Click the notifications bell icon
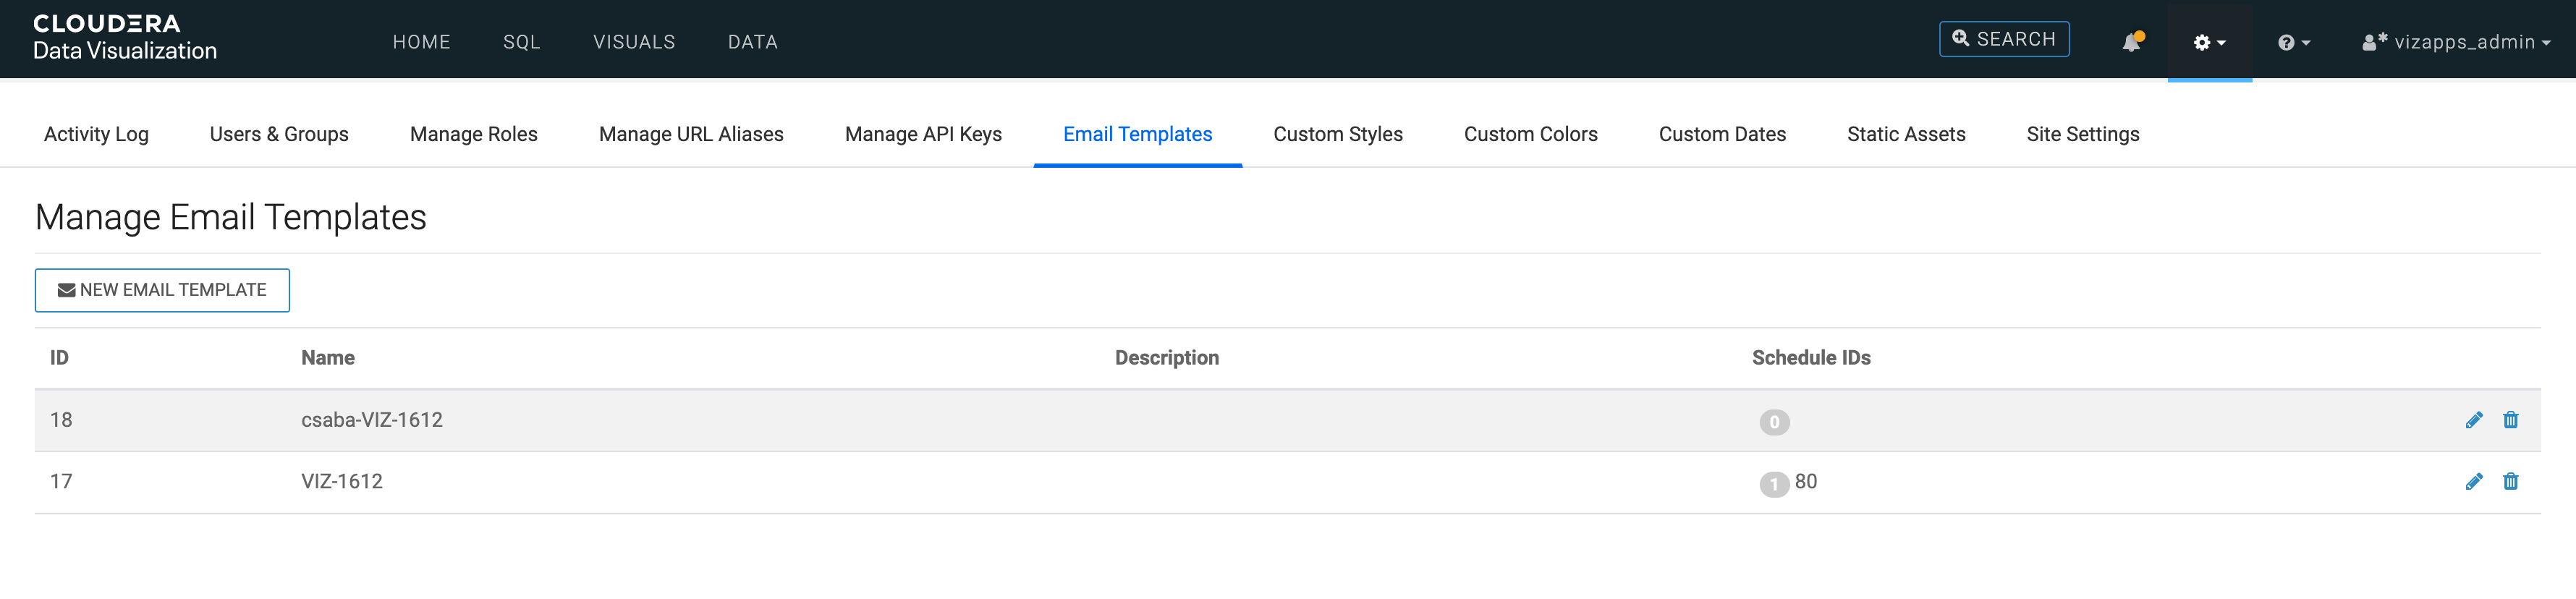2576x599 pixels. tap(2131, 42)
